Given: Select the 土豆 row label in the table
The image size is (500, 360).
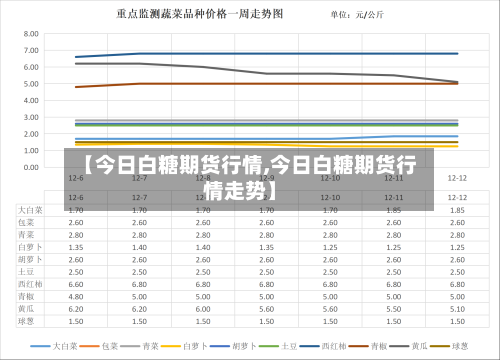Looking at the screenshot, I should click(x=26, y=272).
